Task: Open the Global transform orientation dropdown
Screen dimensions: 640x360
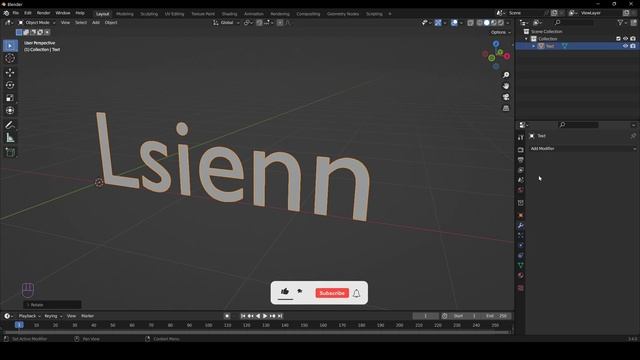Action: (x=226, y=23)
